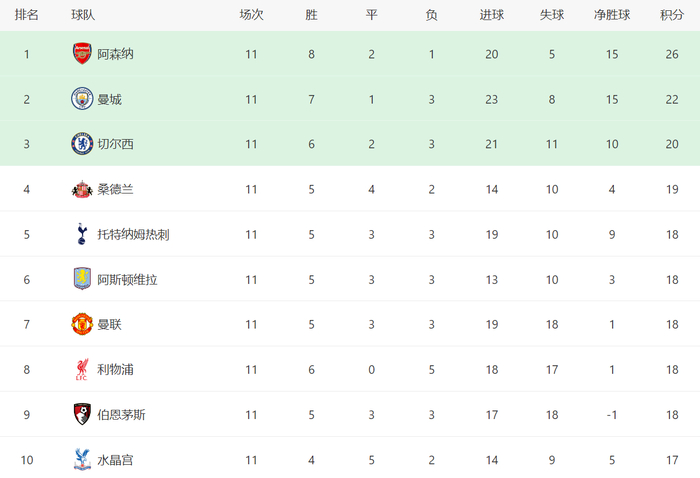
Task: Click the Manchester United club crest
Action: 82,324
